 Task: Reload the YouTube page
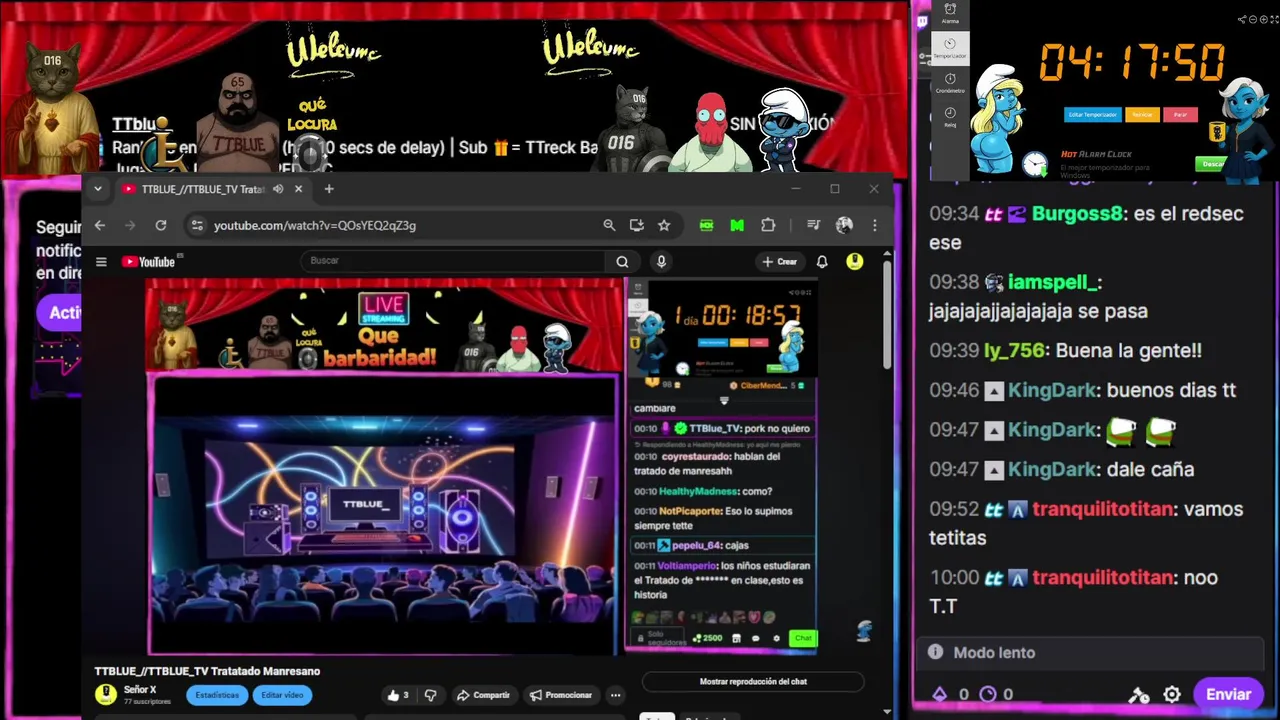[160, 225]
